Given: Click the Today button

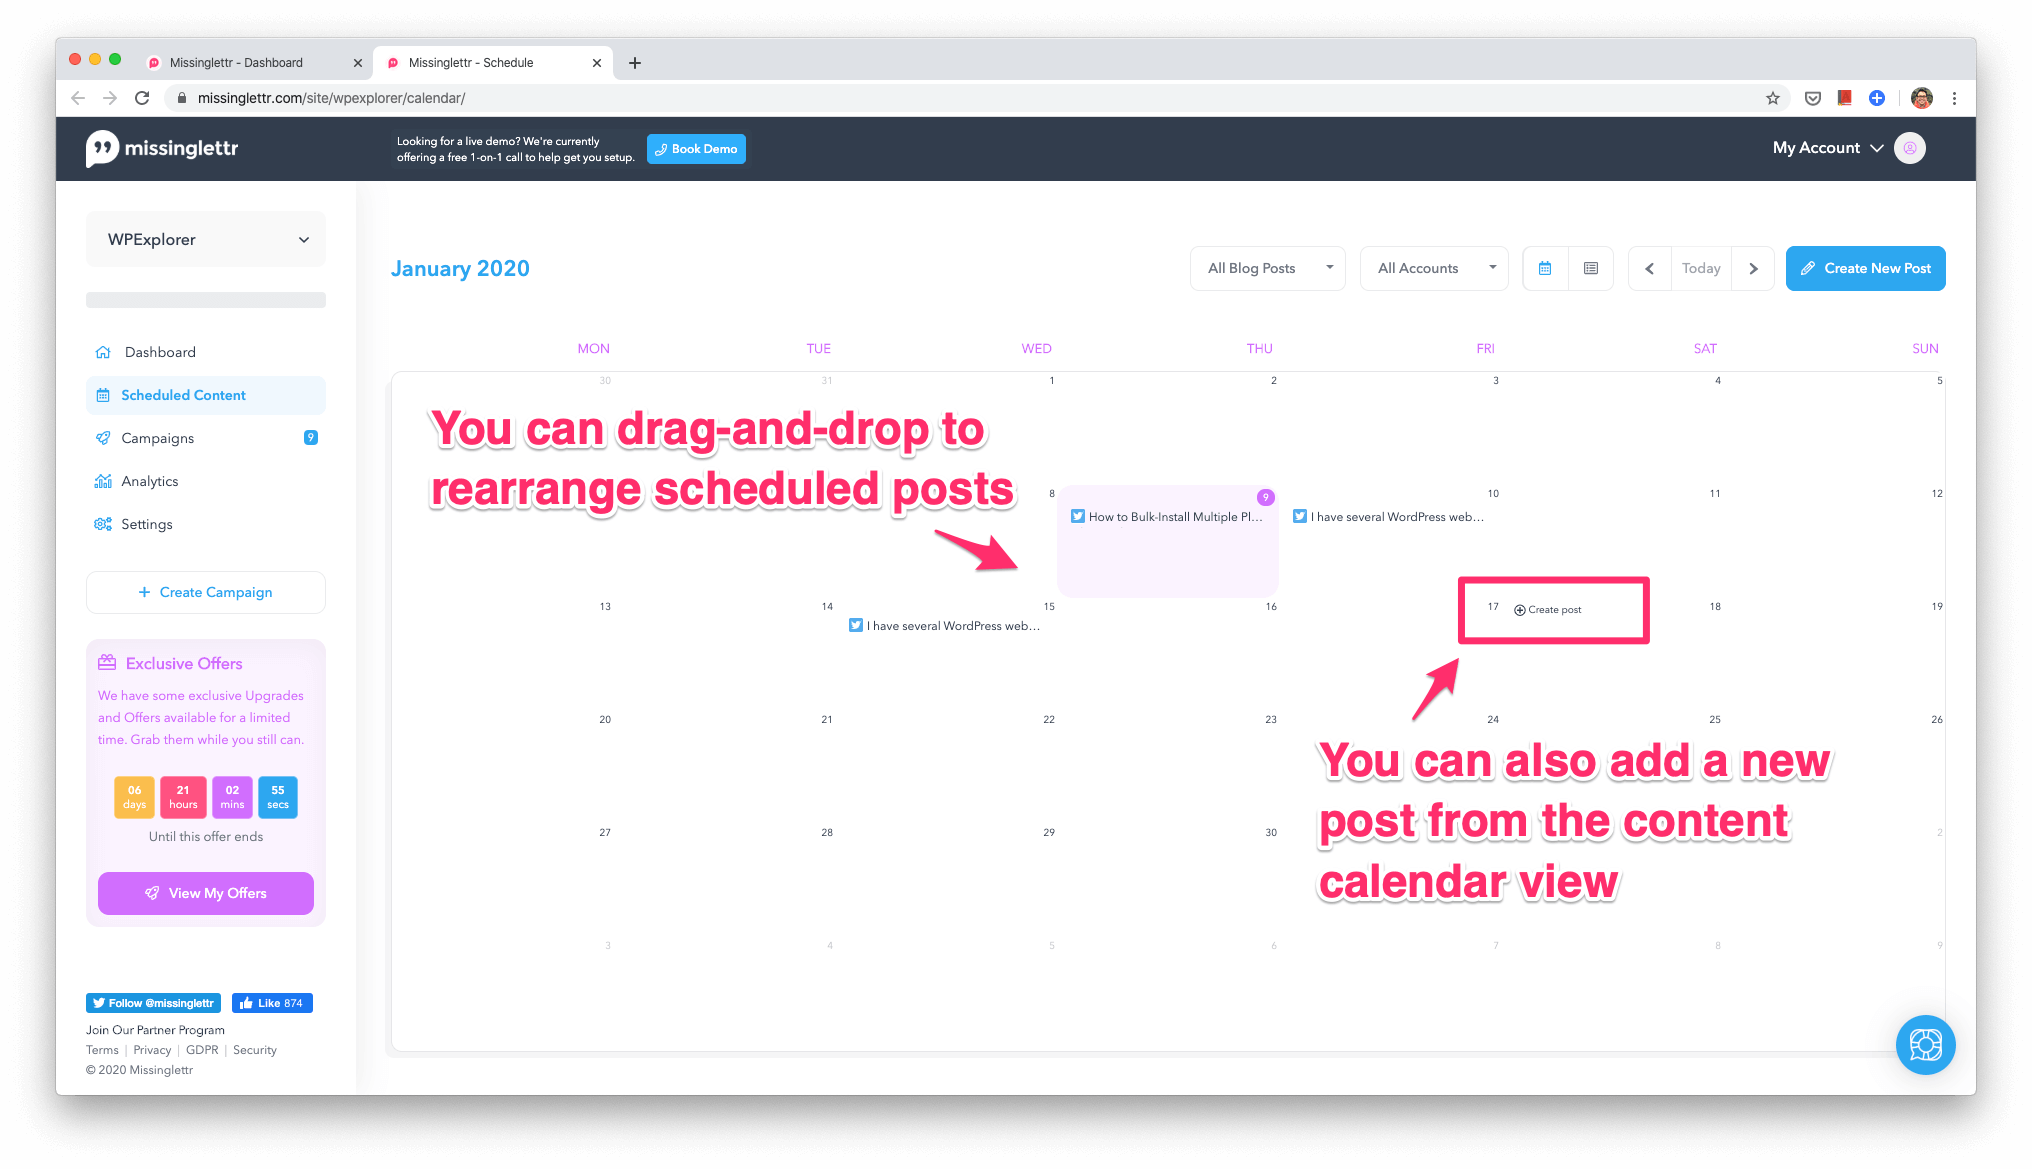Looking at the screenshot, I should click(1701, 268).
